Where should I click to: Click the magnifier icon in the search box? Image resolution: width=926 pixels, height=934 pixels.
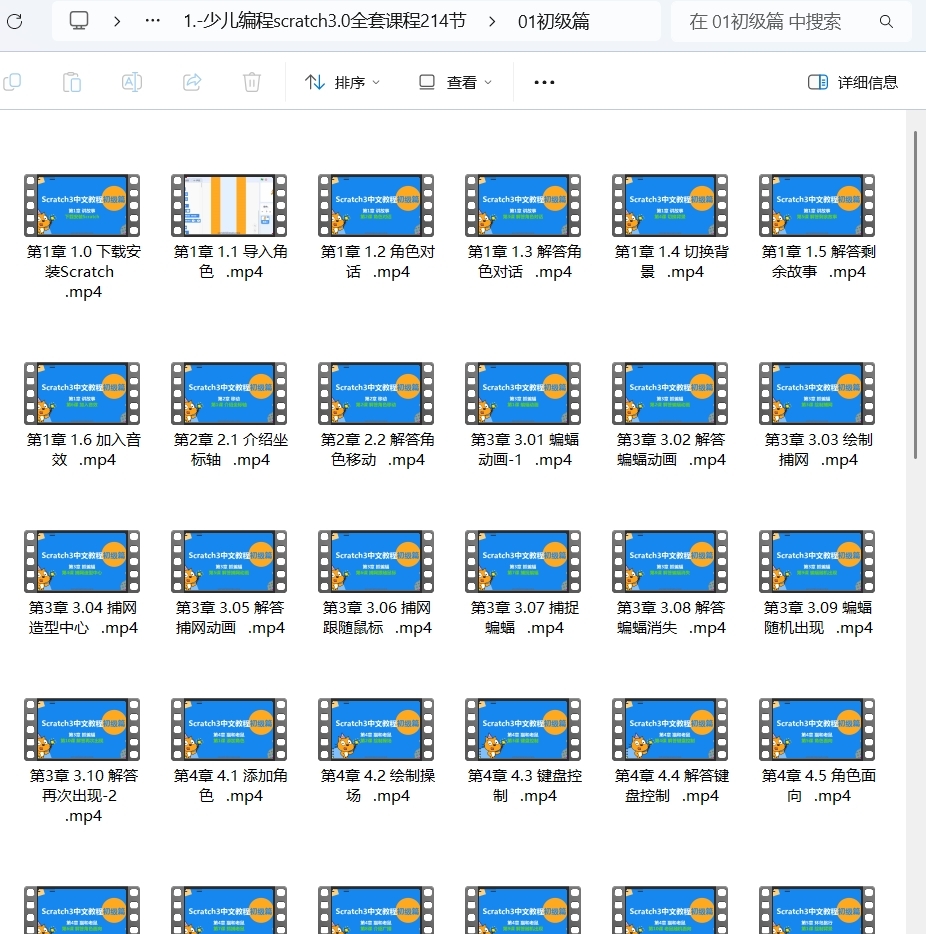(886, 20)
